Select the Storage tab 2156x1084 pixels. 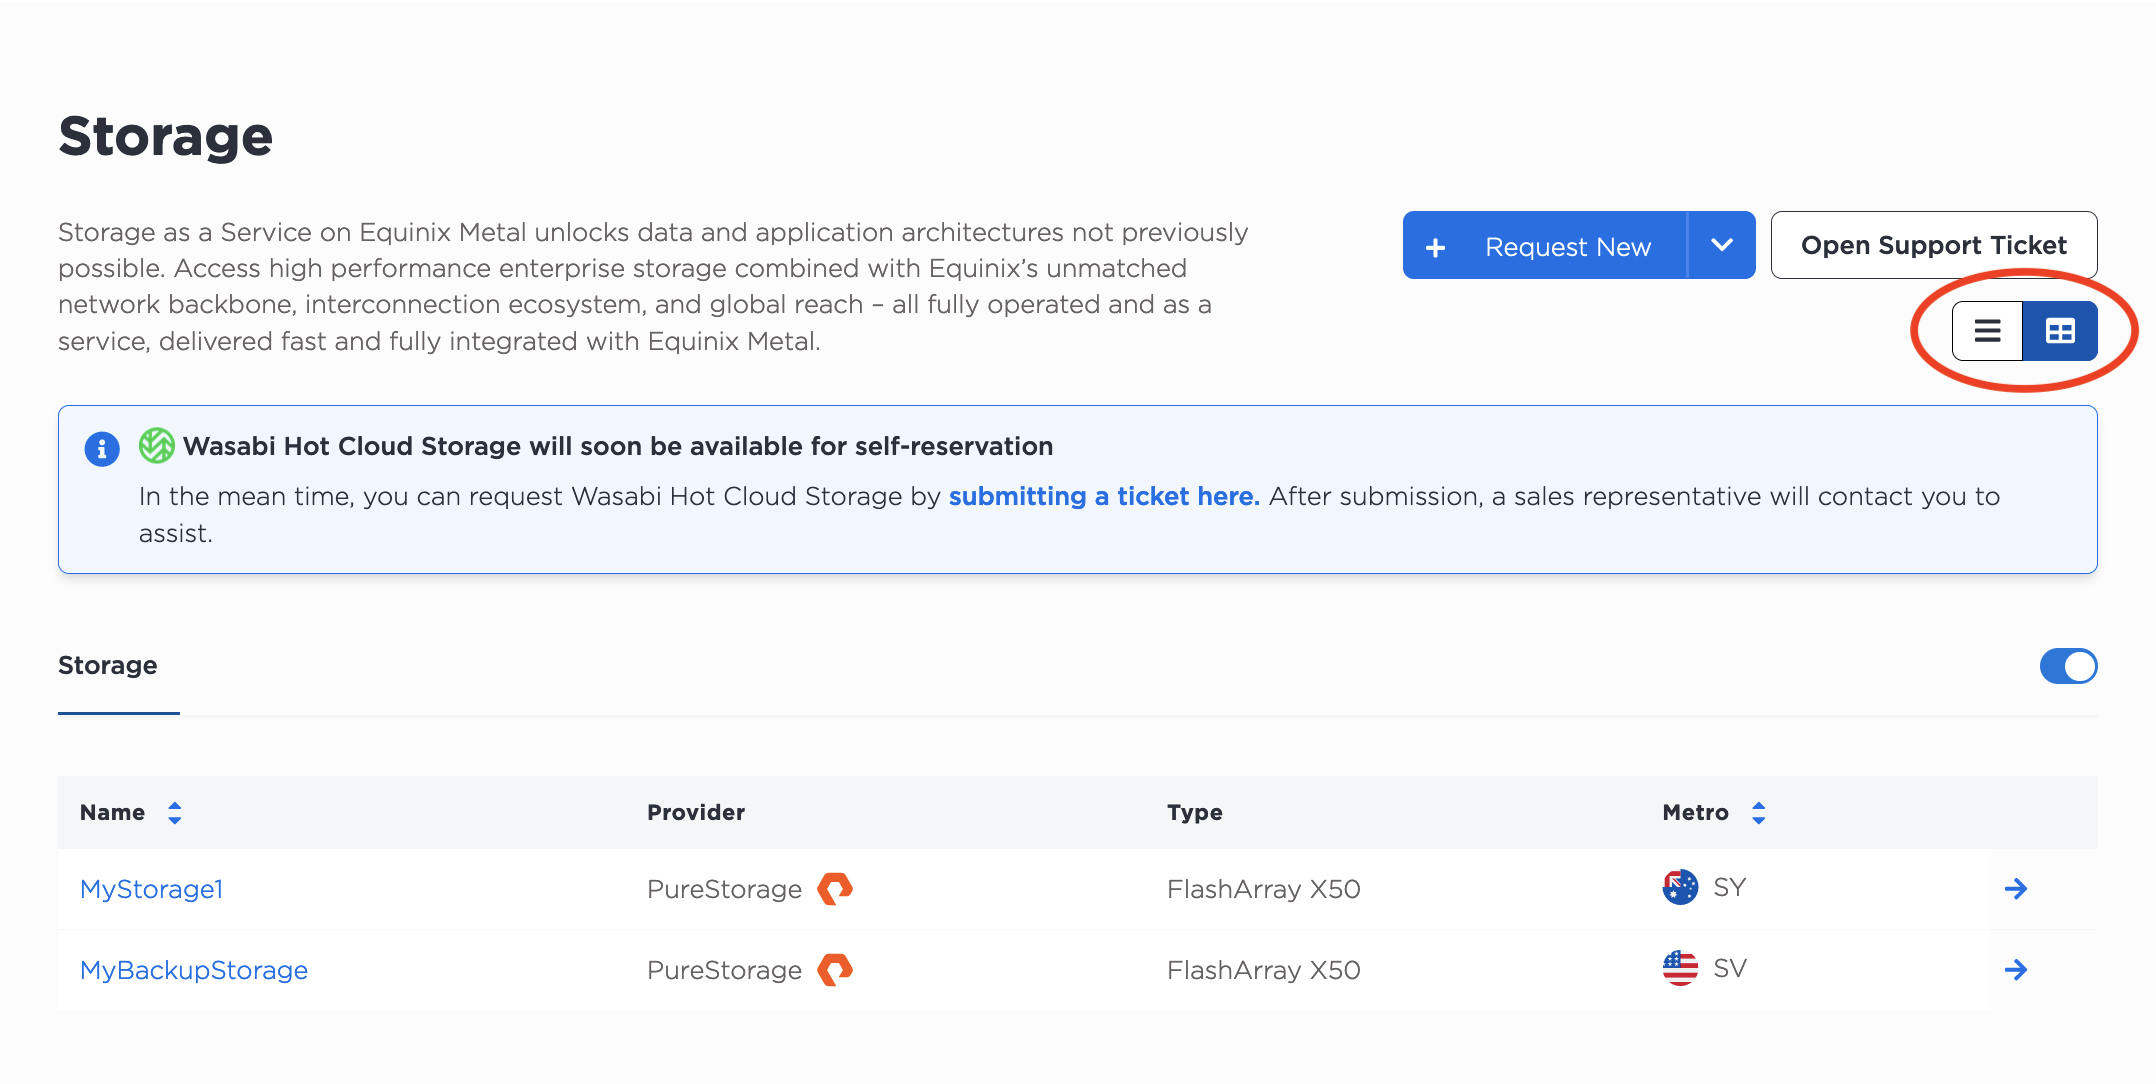coord(108,666)
